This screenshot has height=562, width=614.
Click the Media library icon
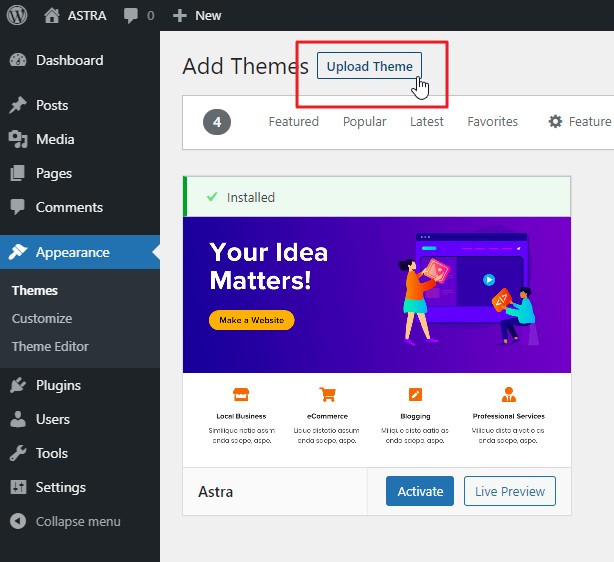18,139
